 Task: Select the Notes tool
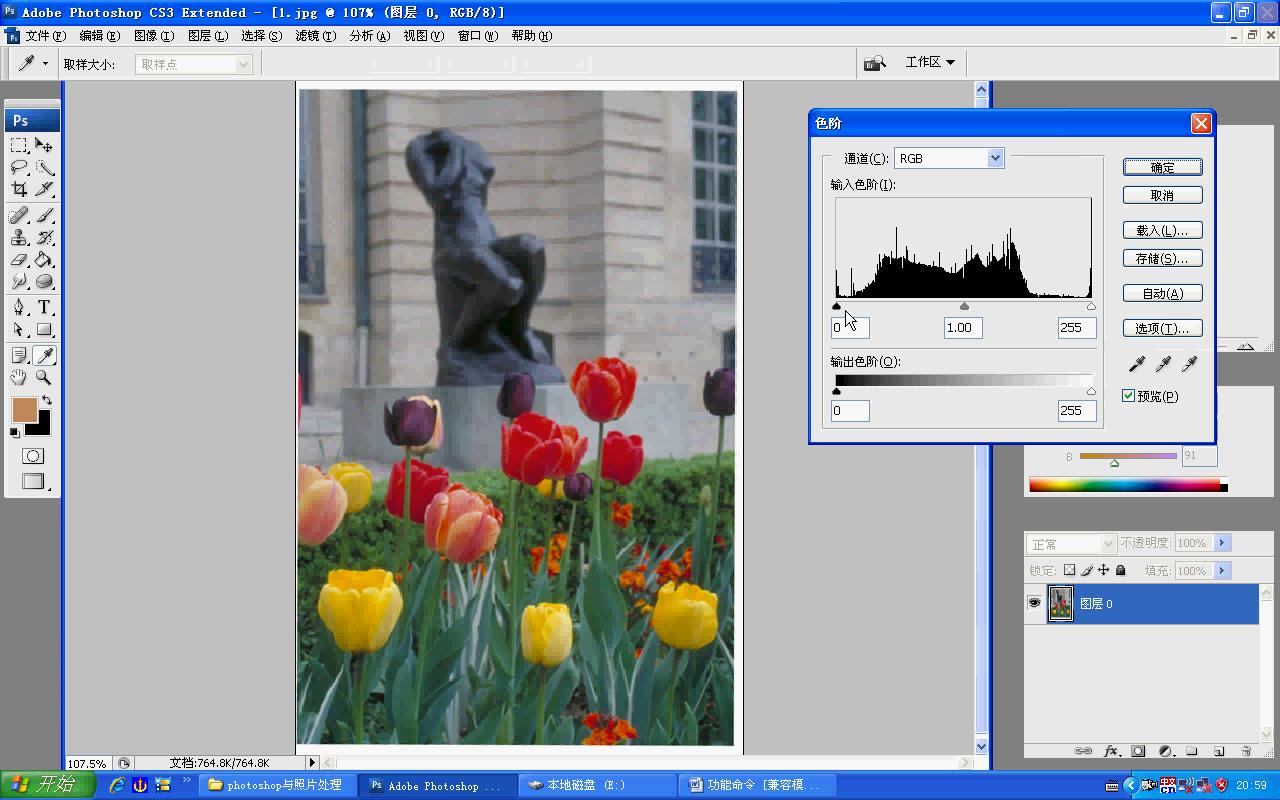click(x=19, y=355)
